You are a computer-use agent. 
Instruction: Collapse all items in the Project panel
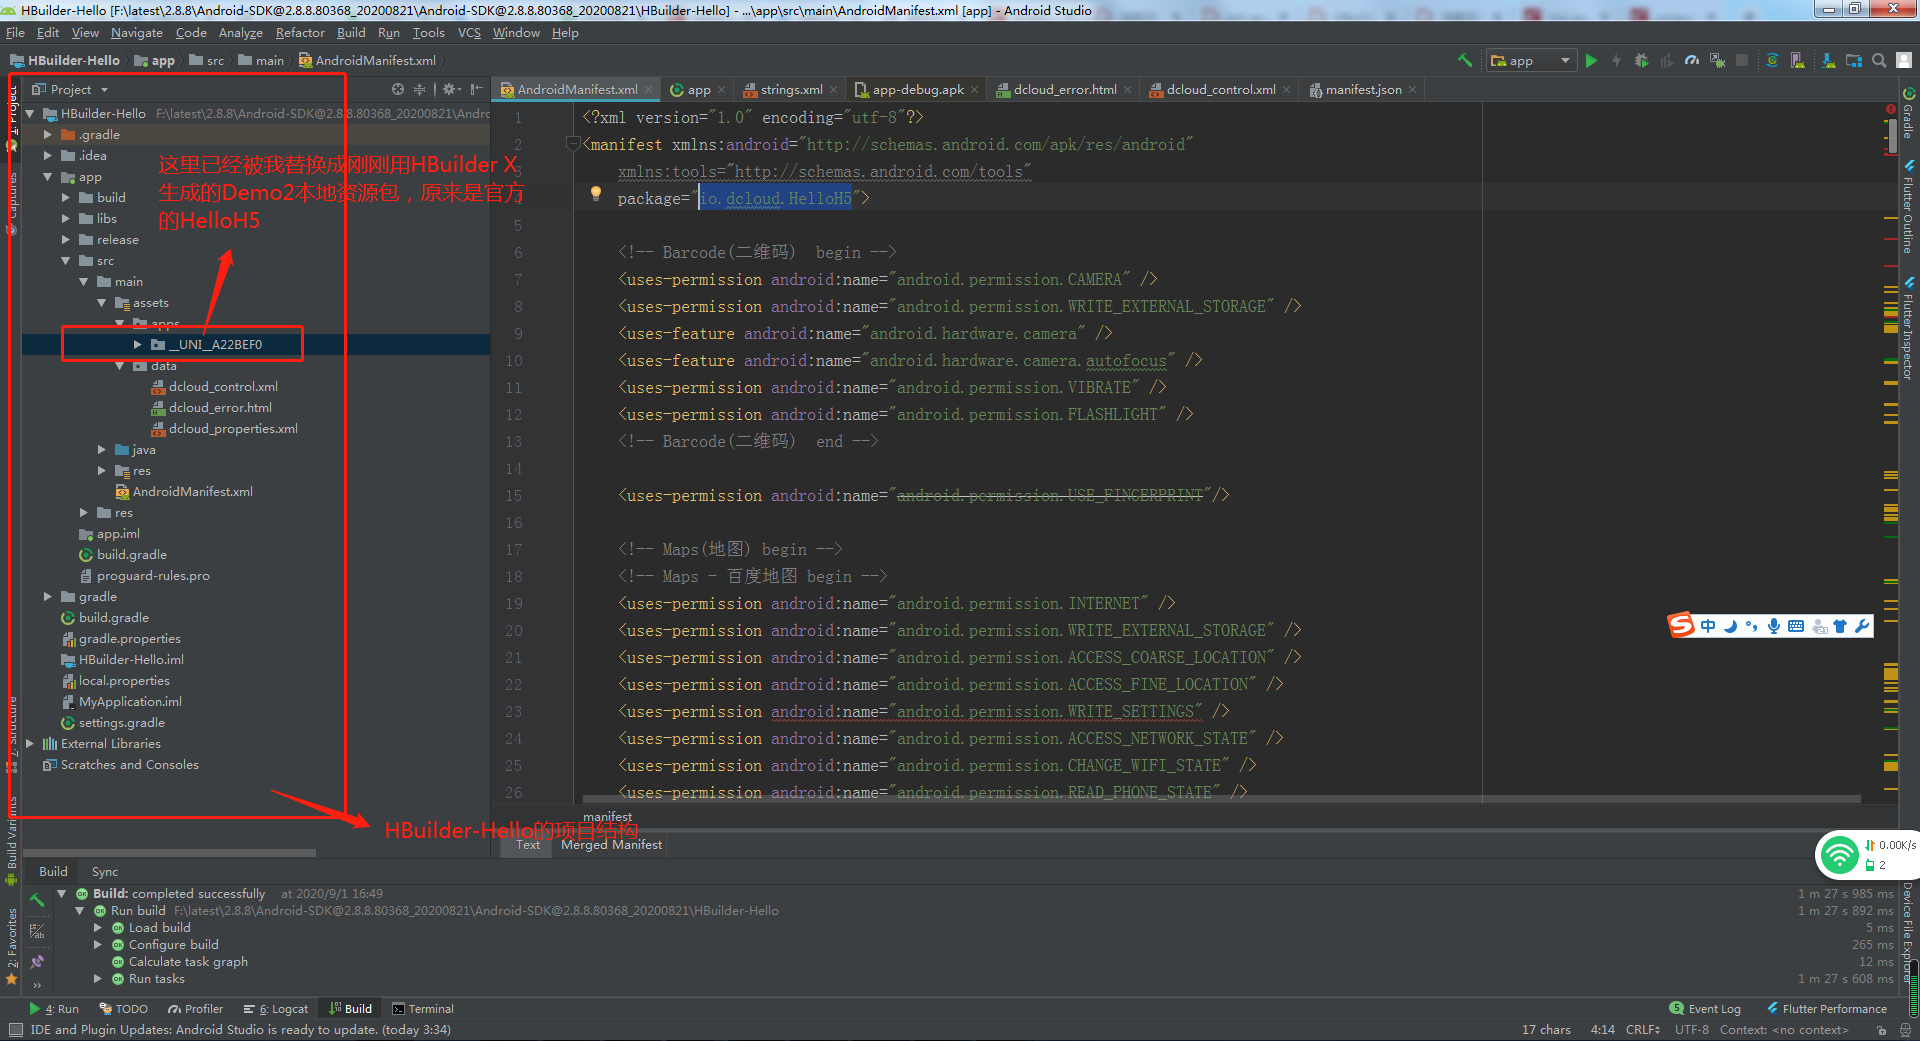[x=420, y=89]
